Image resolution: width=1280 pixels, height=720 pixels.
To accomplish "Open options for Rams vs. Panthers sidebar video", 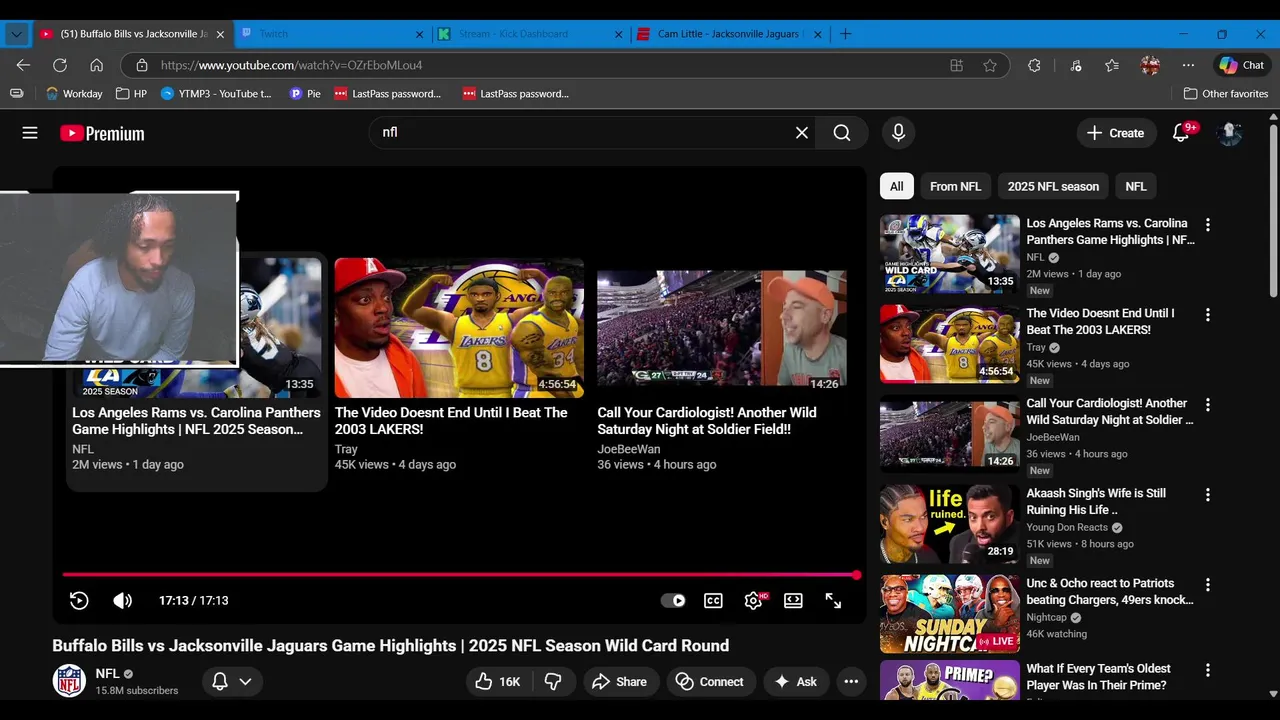I will 1208,225.
